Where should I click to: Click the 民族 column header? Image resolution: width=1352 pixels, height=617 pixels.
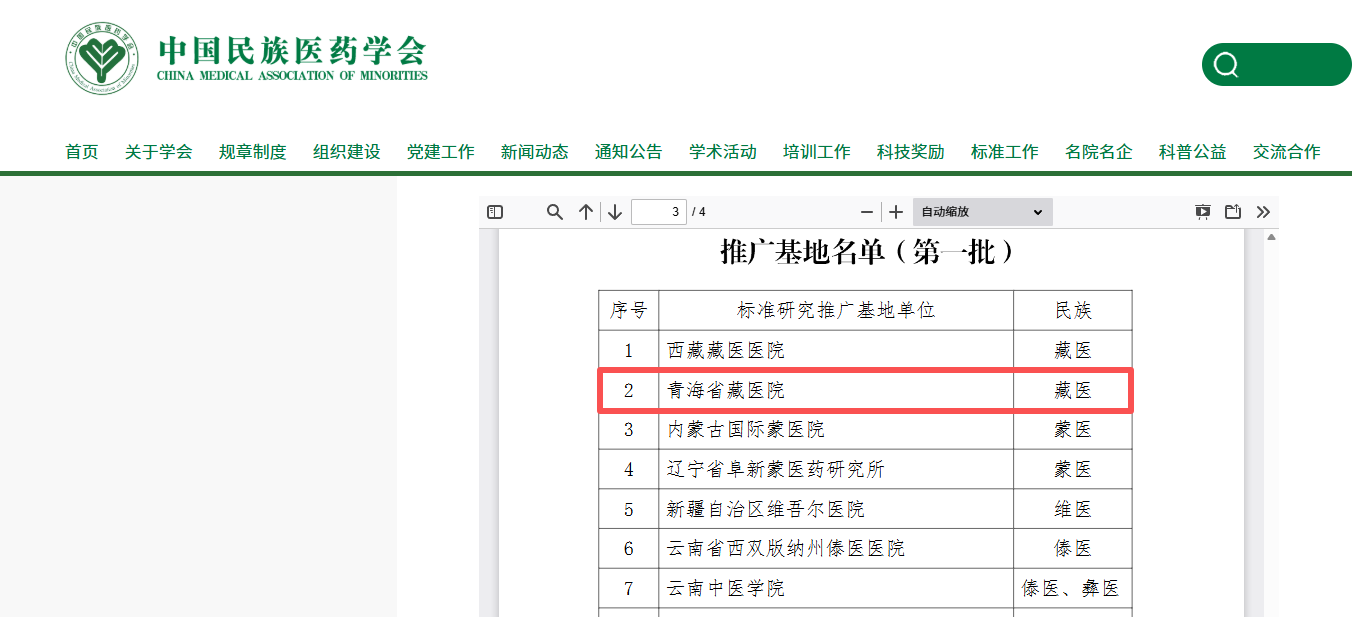[x=1073, y=311]
